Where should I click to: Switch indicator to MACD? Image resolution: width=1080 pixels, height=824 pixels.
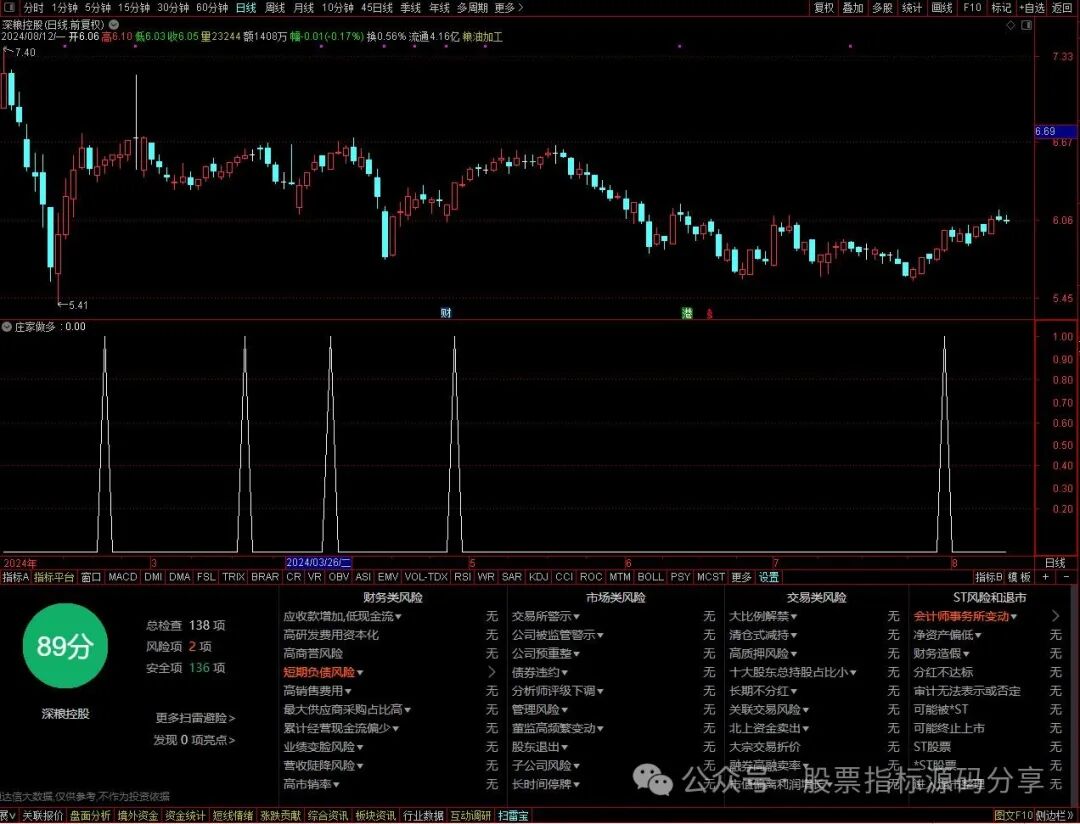click(123, 577)
